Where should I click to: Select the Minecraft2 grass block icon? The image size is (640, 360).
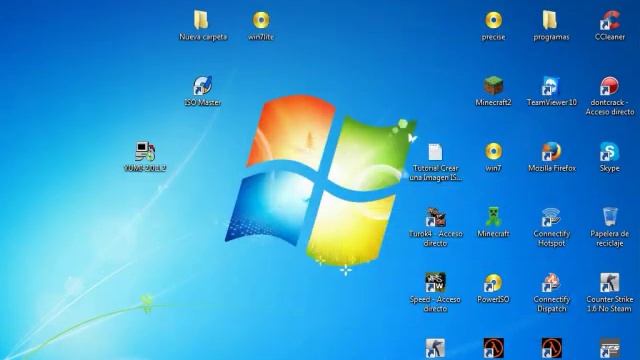pyautogui.click(x=493, y=85)
